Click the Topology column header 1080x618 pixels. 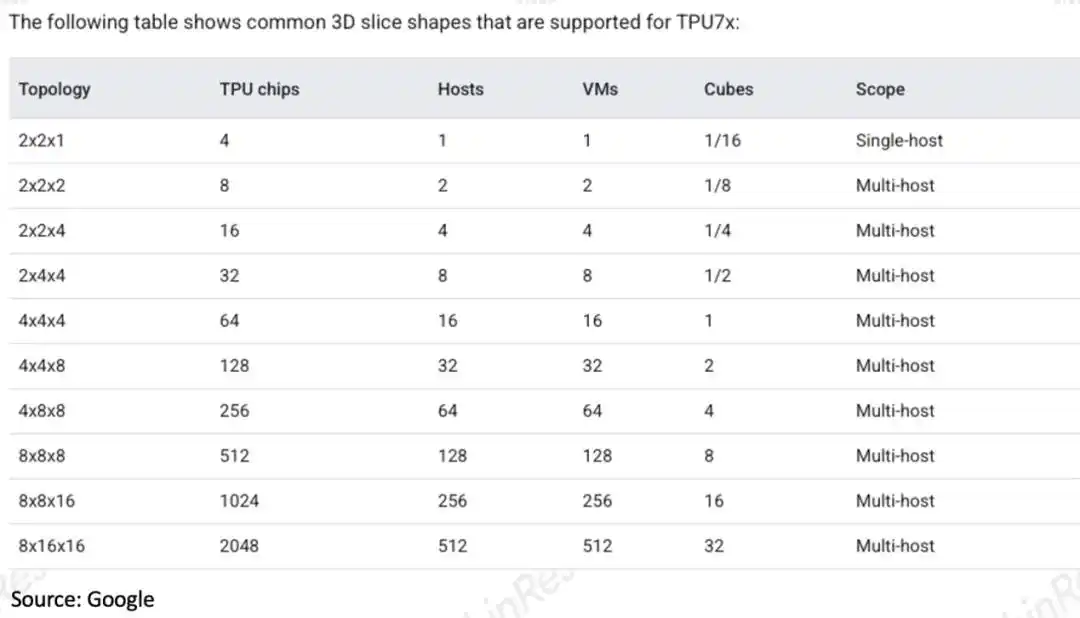(x=54, y=90)
